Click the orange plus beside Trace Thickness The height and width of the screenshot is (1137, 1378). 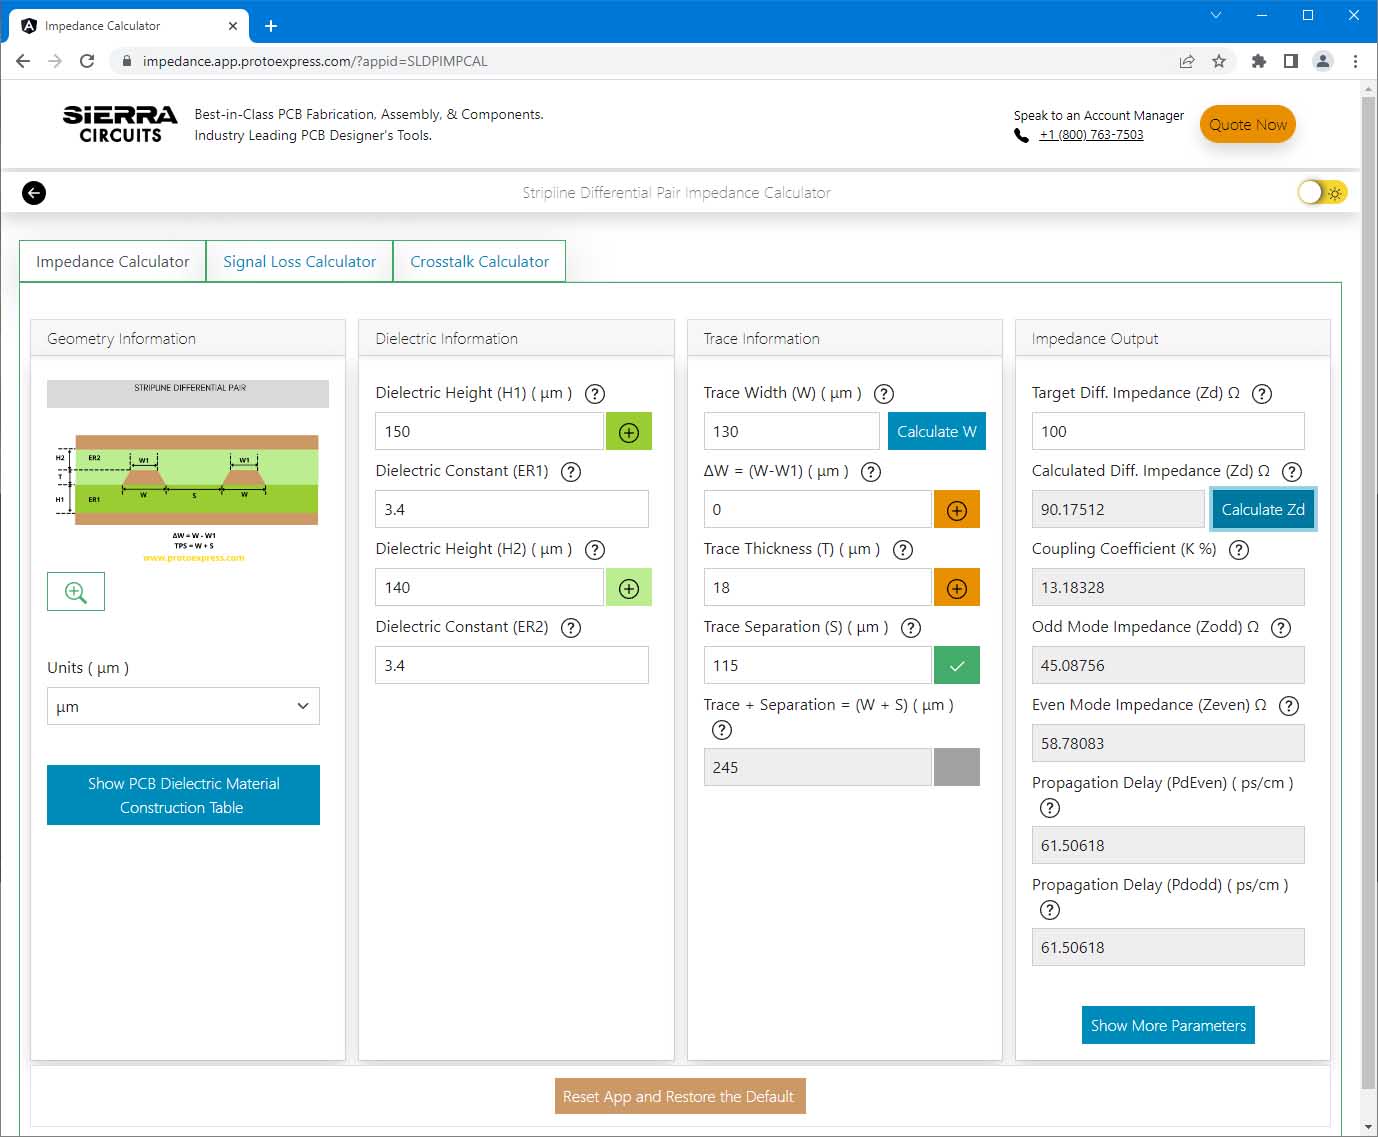(x=956, y=588)
